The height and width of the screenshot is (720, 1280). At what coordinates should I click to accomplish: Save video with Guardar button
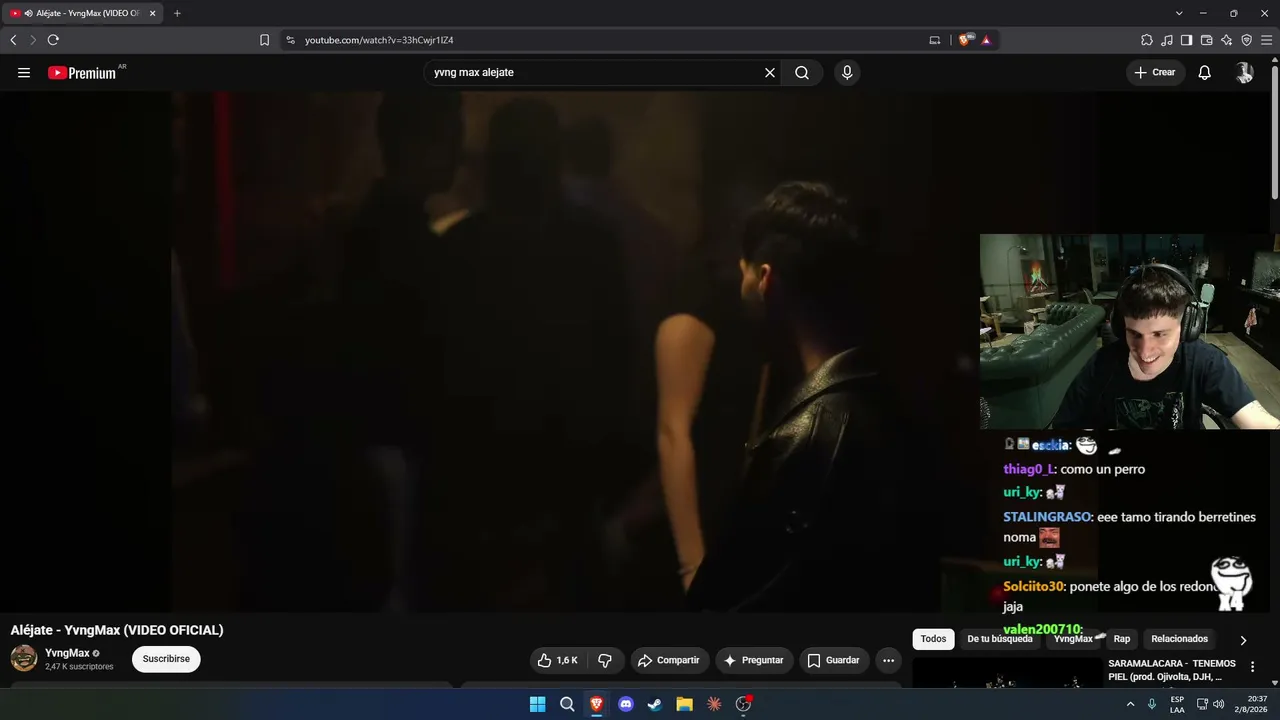(834, 660)
